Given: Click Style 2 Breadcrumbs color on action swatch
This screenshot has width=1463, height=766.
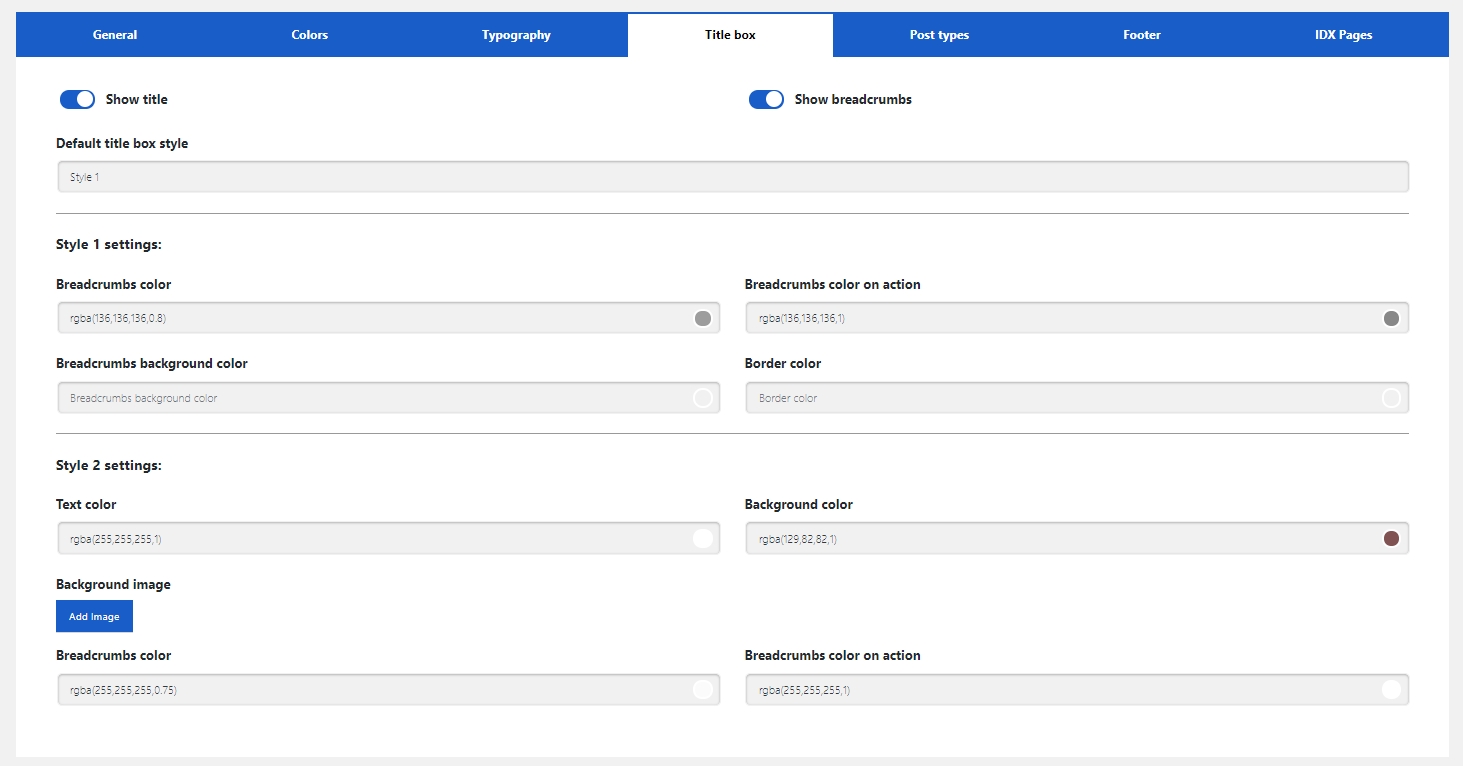Looking at the screenshot, I should [1390, 690].
